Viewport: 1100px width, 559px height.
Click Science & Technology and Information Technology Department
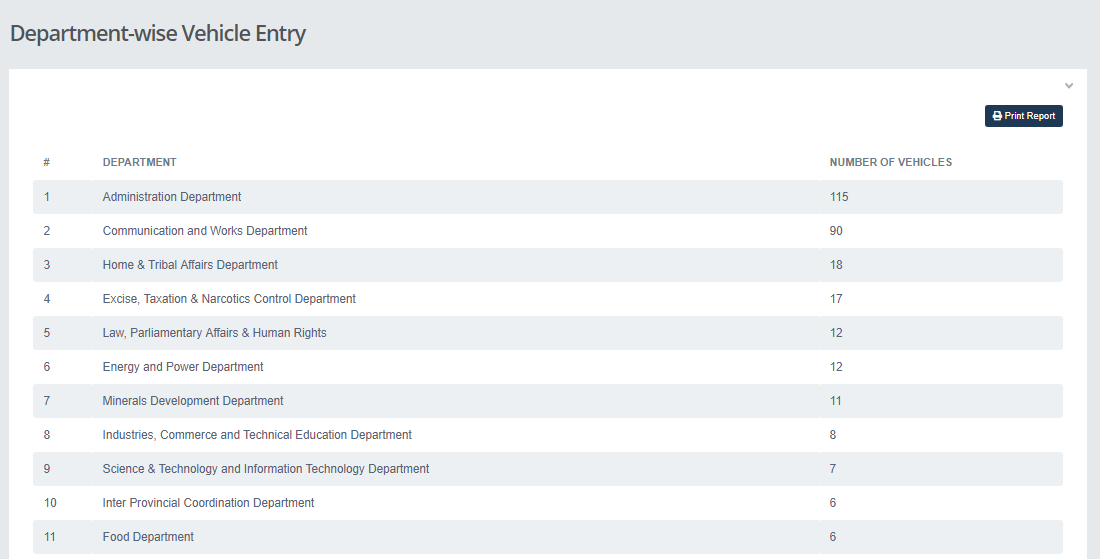(266, 469)
